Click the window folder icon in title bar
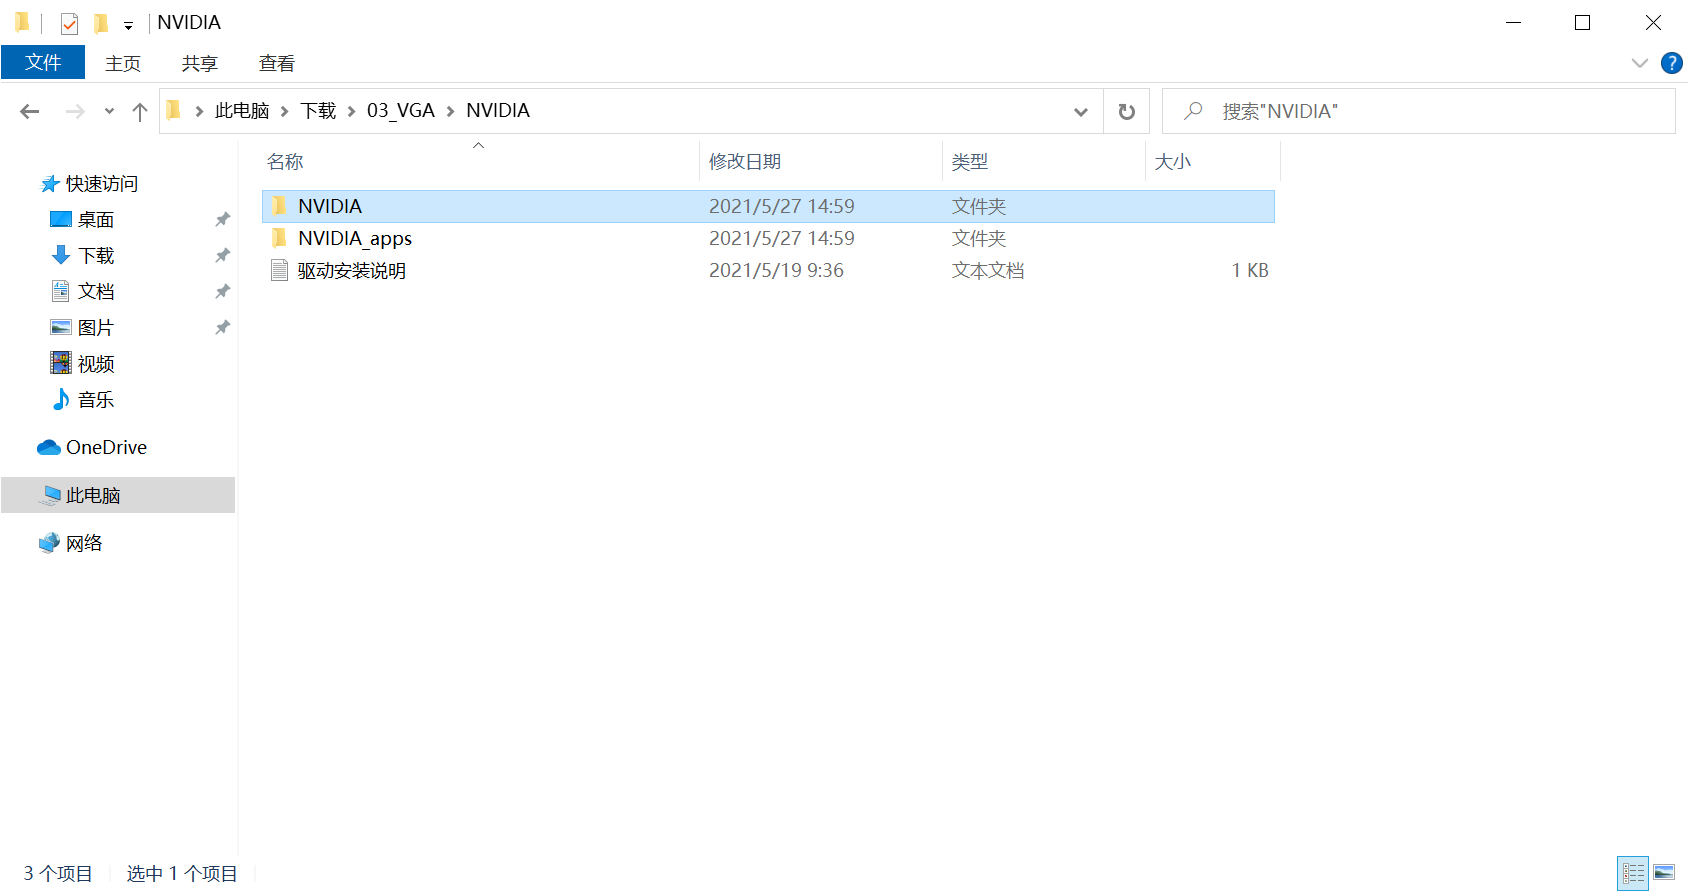Screen dimensions: 1689x892 pos(22,22)
